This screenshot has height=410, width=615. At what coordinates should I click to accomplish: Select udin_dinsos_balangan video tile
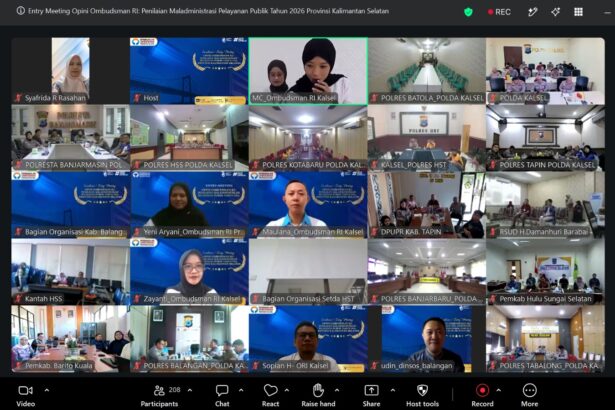[427, 339]
